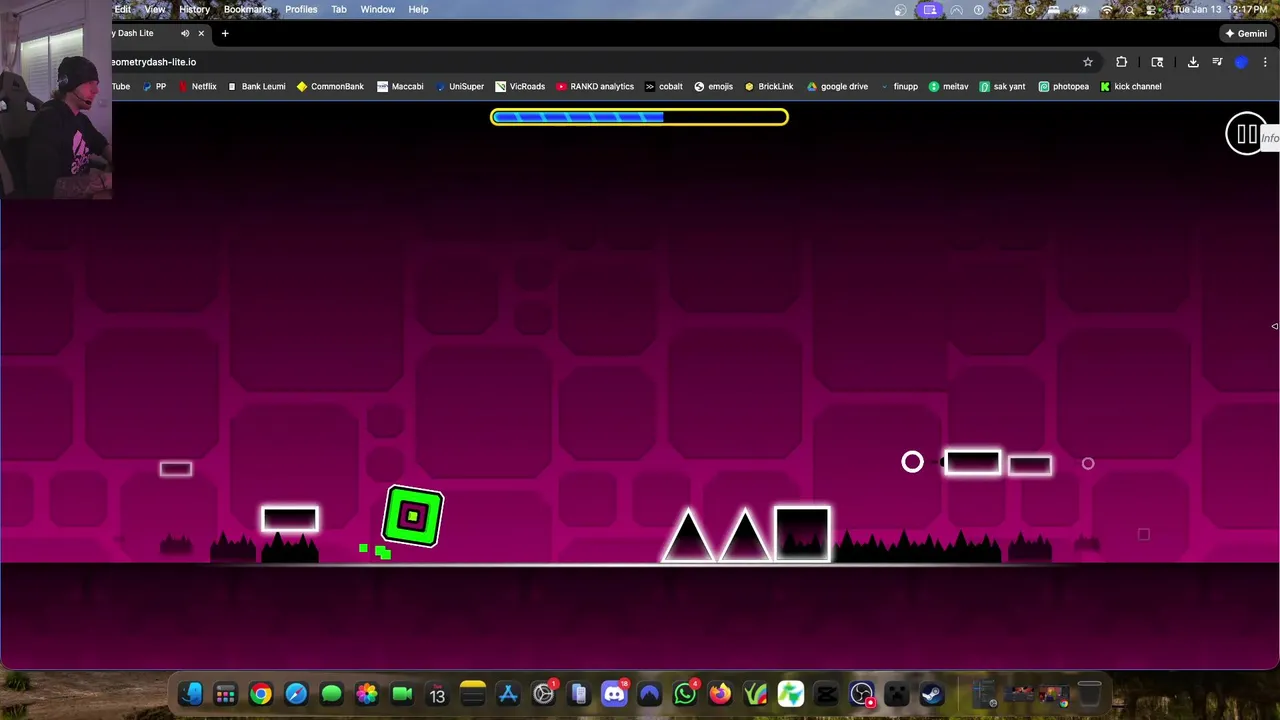Viewport: 1280px width, 720px height.
Task: Open the RANKD analytics bookmark
Action: pos(595,86)
